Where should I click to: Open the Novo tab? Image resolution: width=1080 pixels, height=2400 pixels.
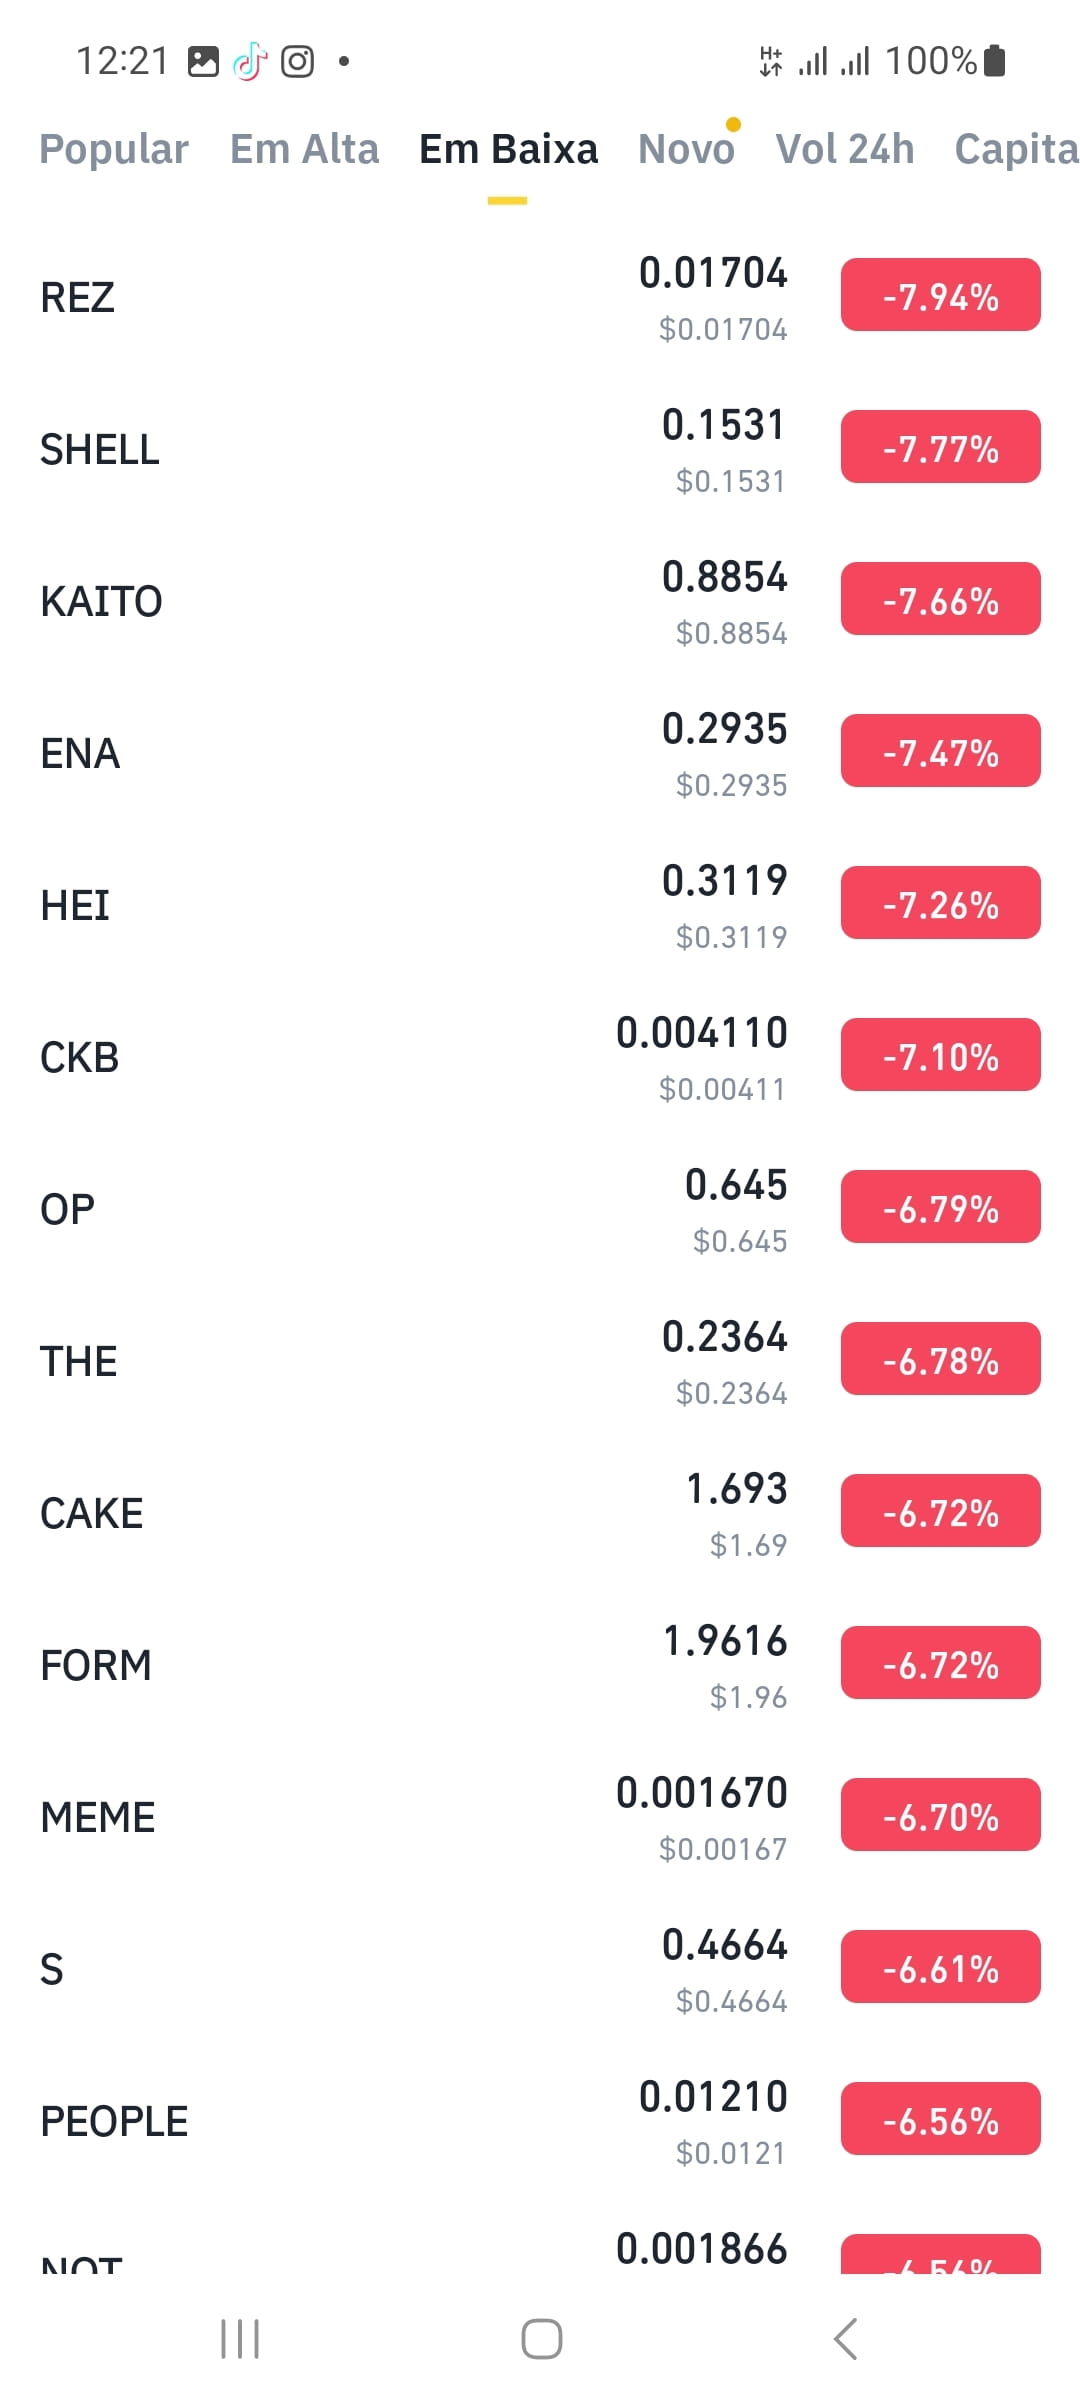(686, 149)
